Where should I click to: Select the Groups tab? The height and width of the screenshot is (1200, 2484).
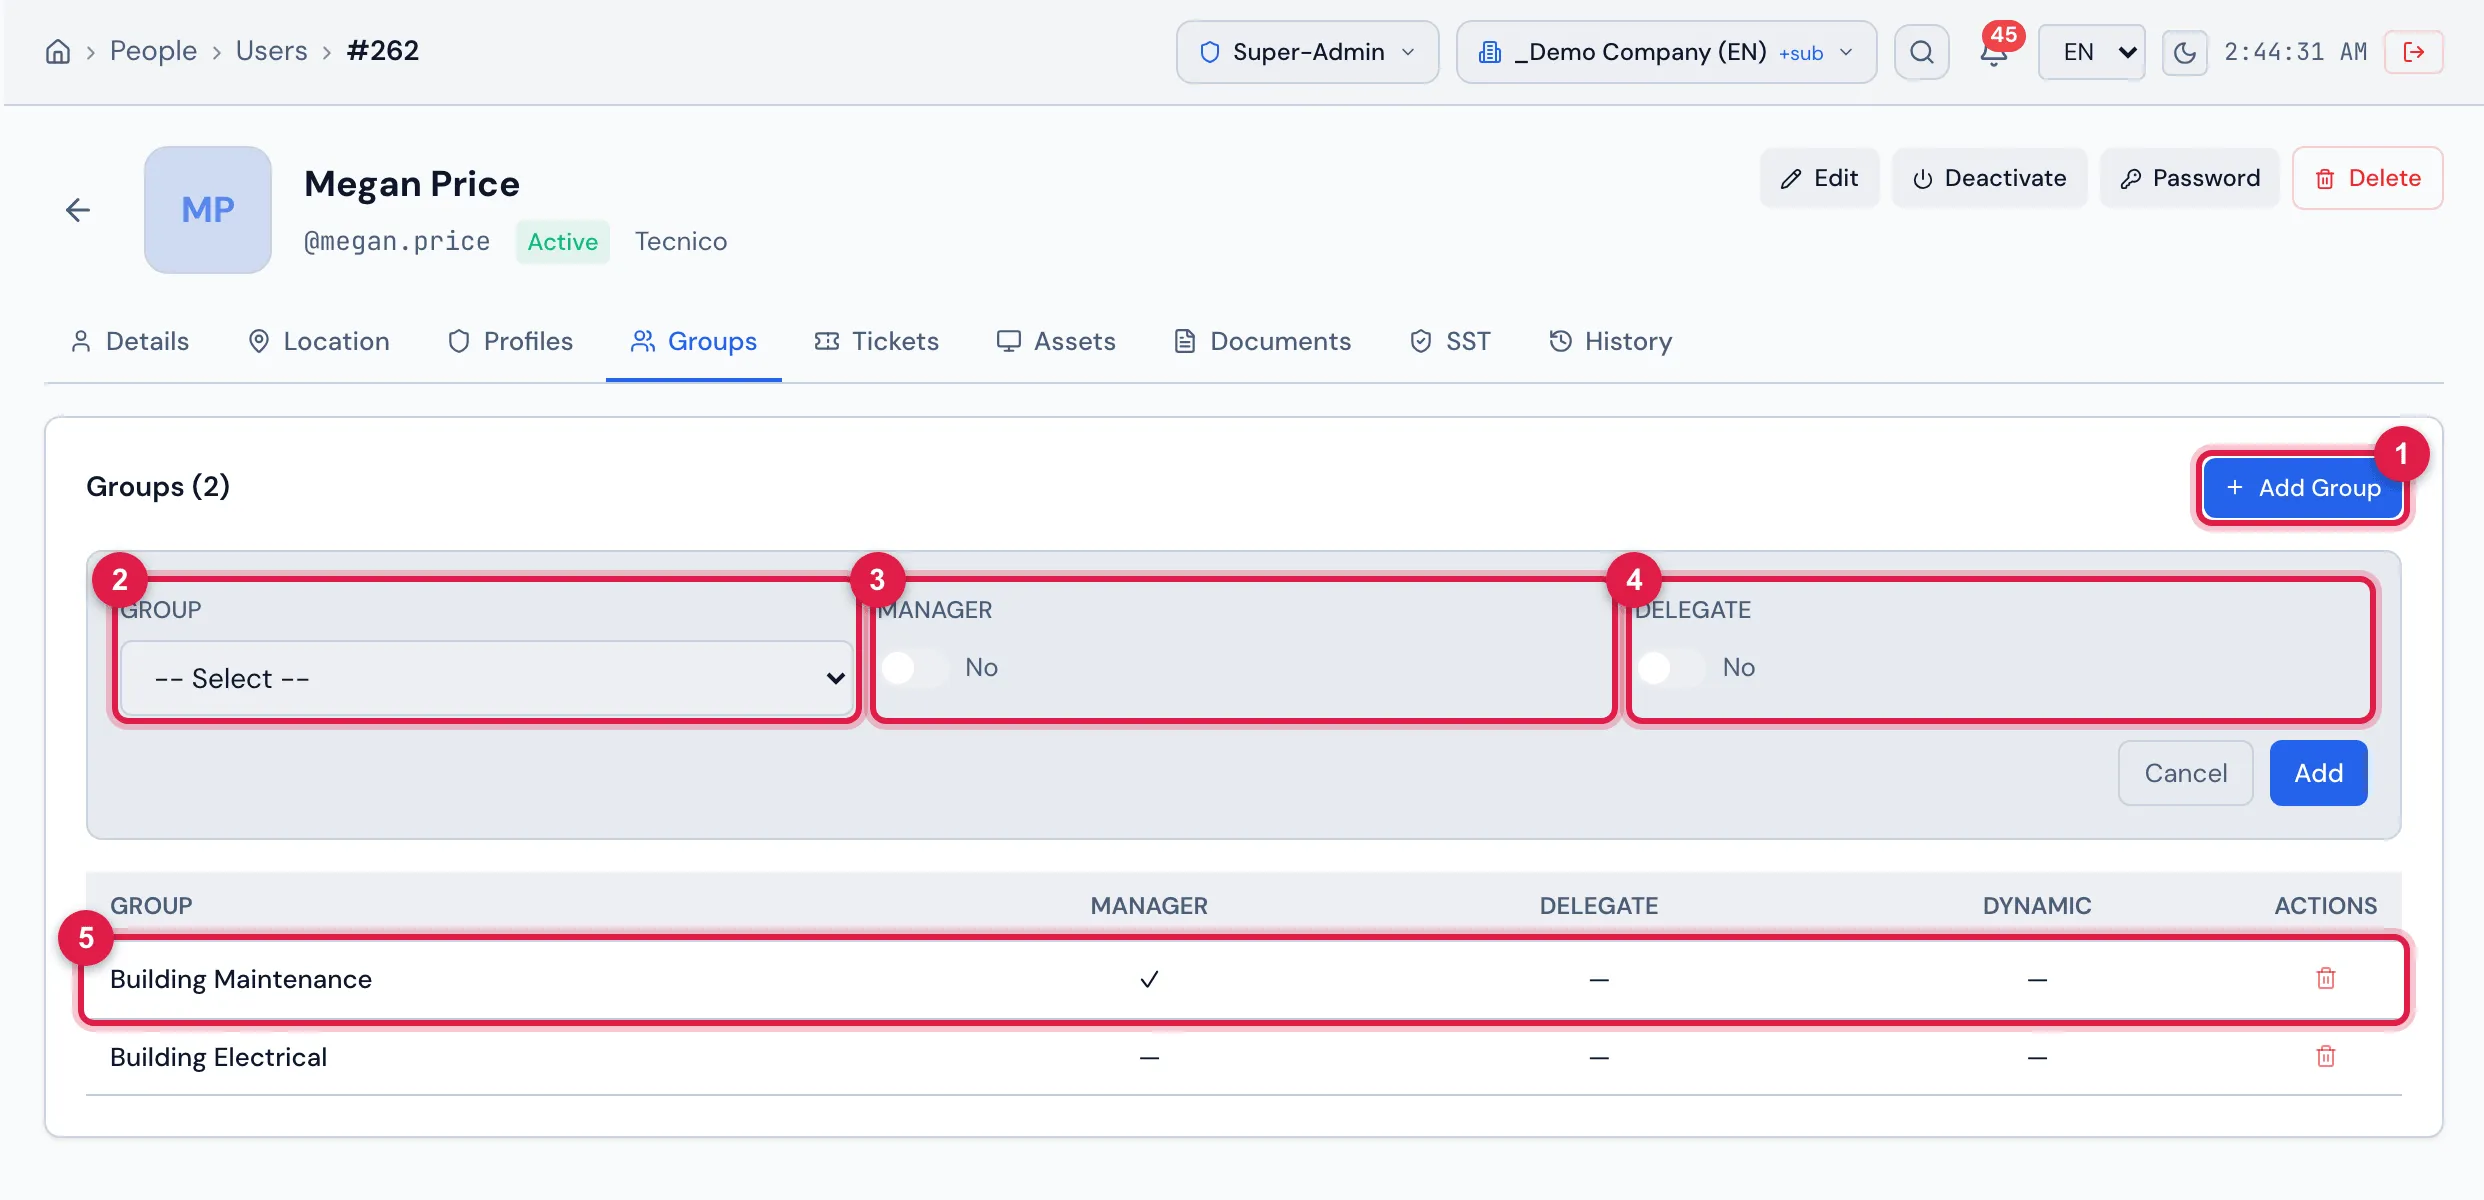pyautogui.click(x=694, y=341)
